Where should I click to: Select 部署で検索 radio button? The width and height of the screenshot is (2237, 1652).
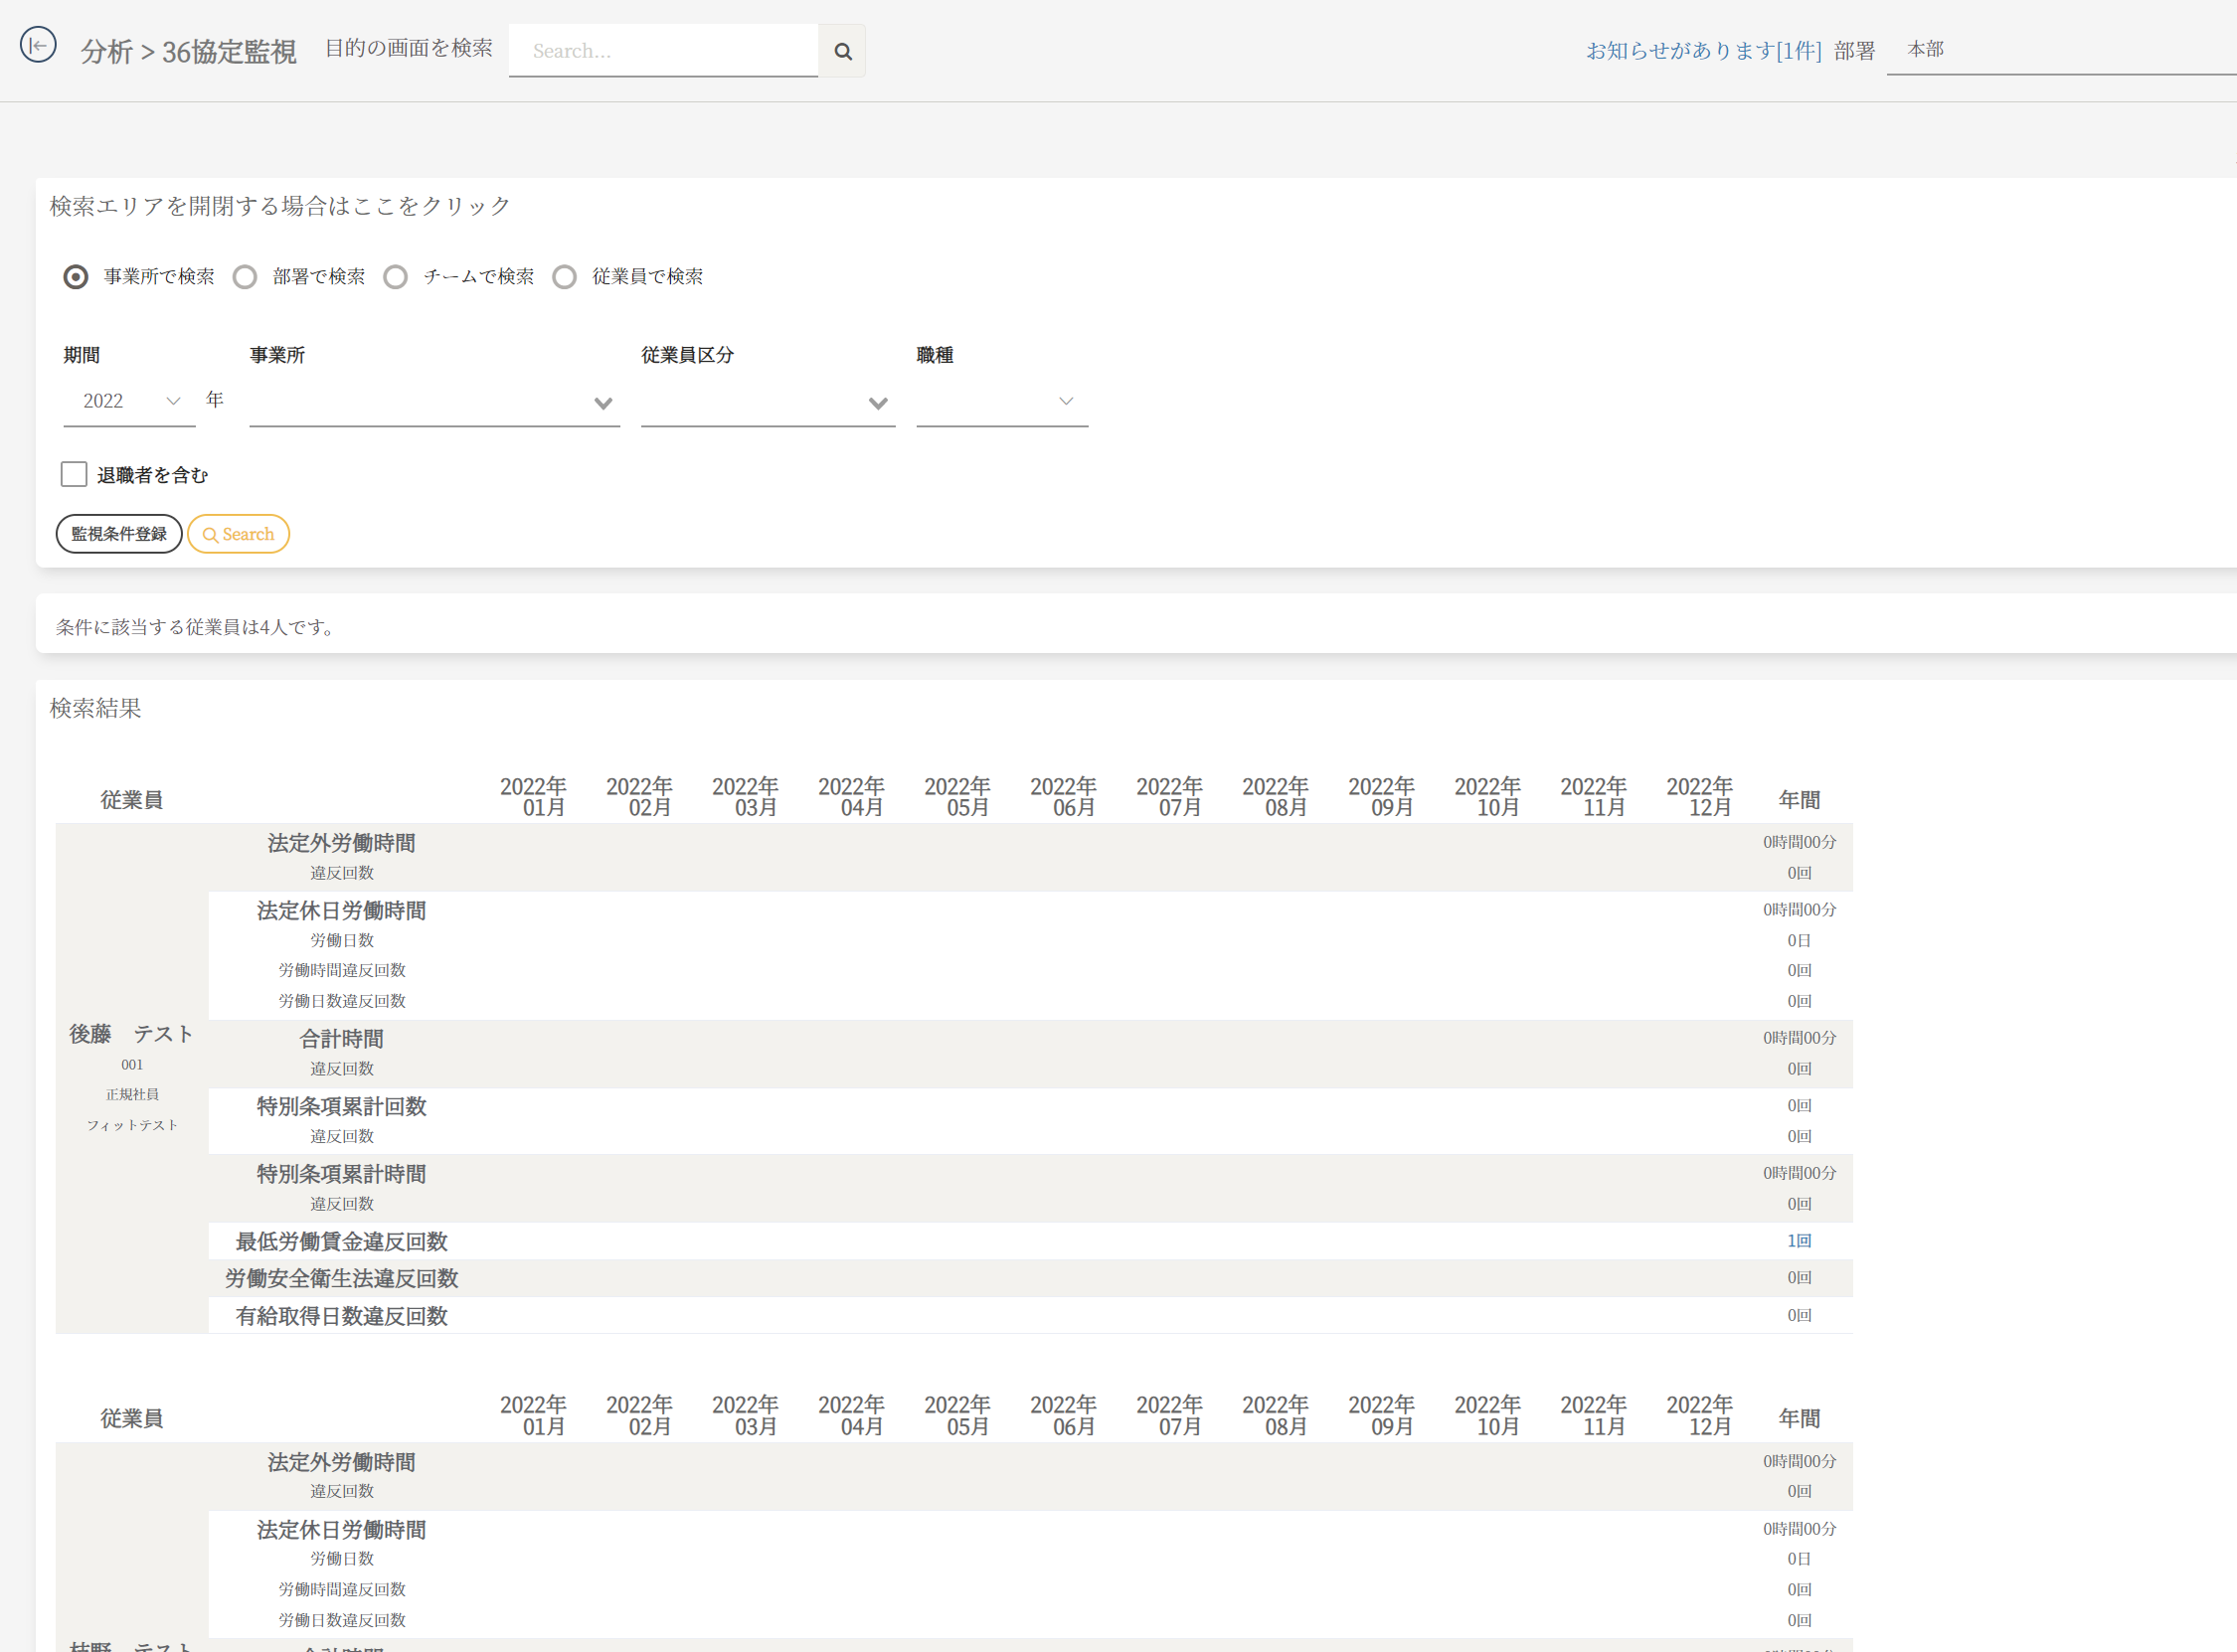(x=245, y=277)
